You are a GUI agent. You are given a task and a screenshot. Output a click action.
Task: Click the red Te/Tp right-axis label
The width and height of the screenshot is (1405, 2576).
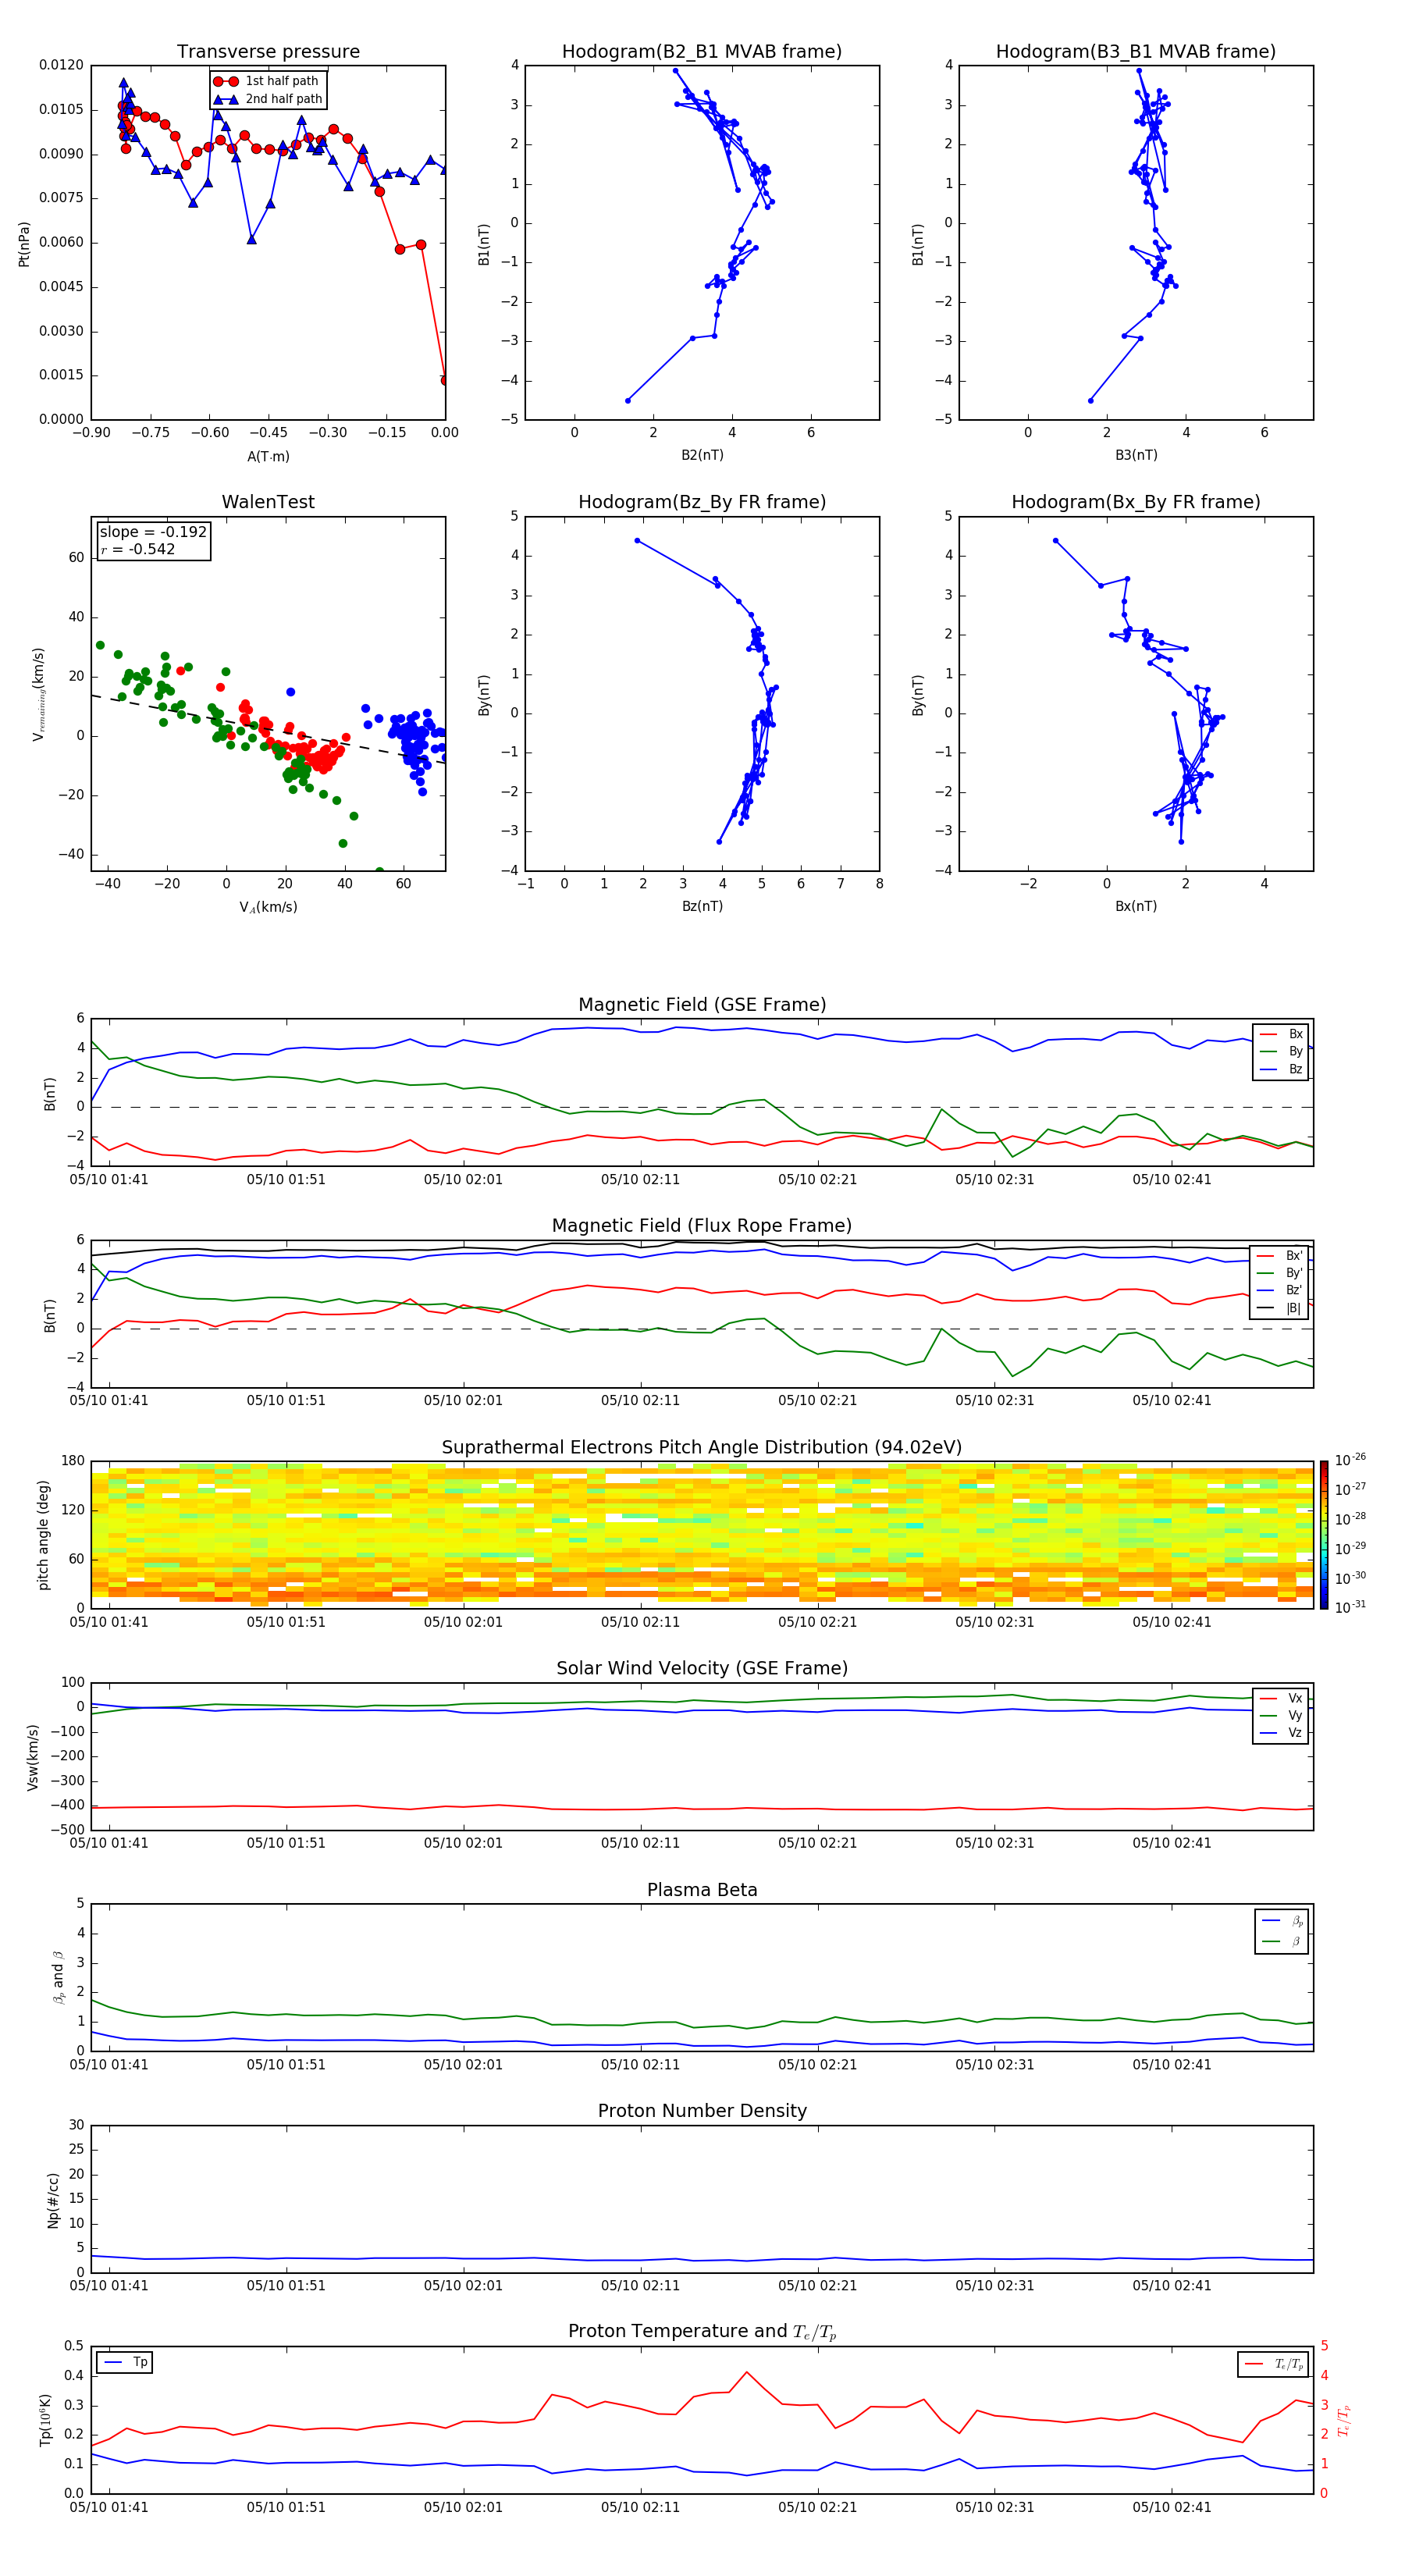click(x=1343, y=2419)
